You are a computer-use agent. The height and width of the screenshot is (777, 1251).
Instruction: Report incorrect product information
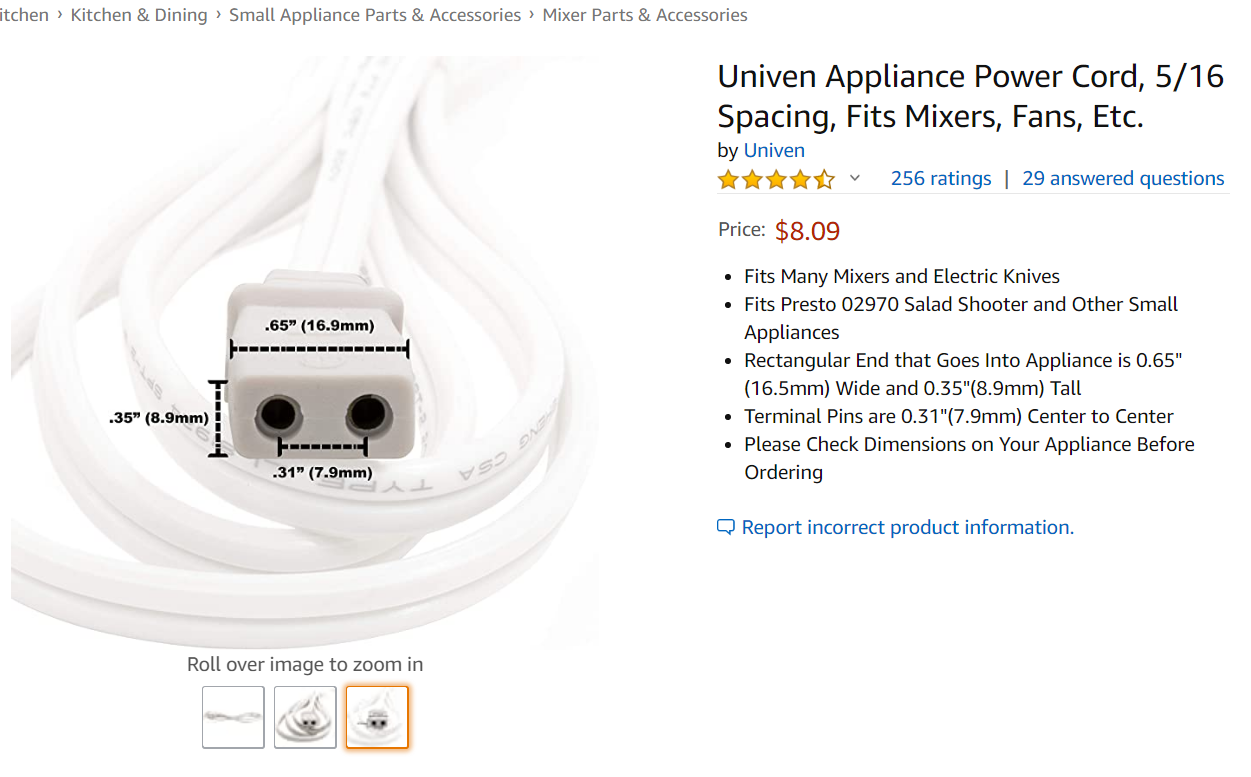coord(908,528)
